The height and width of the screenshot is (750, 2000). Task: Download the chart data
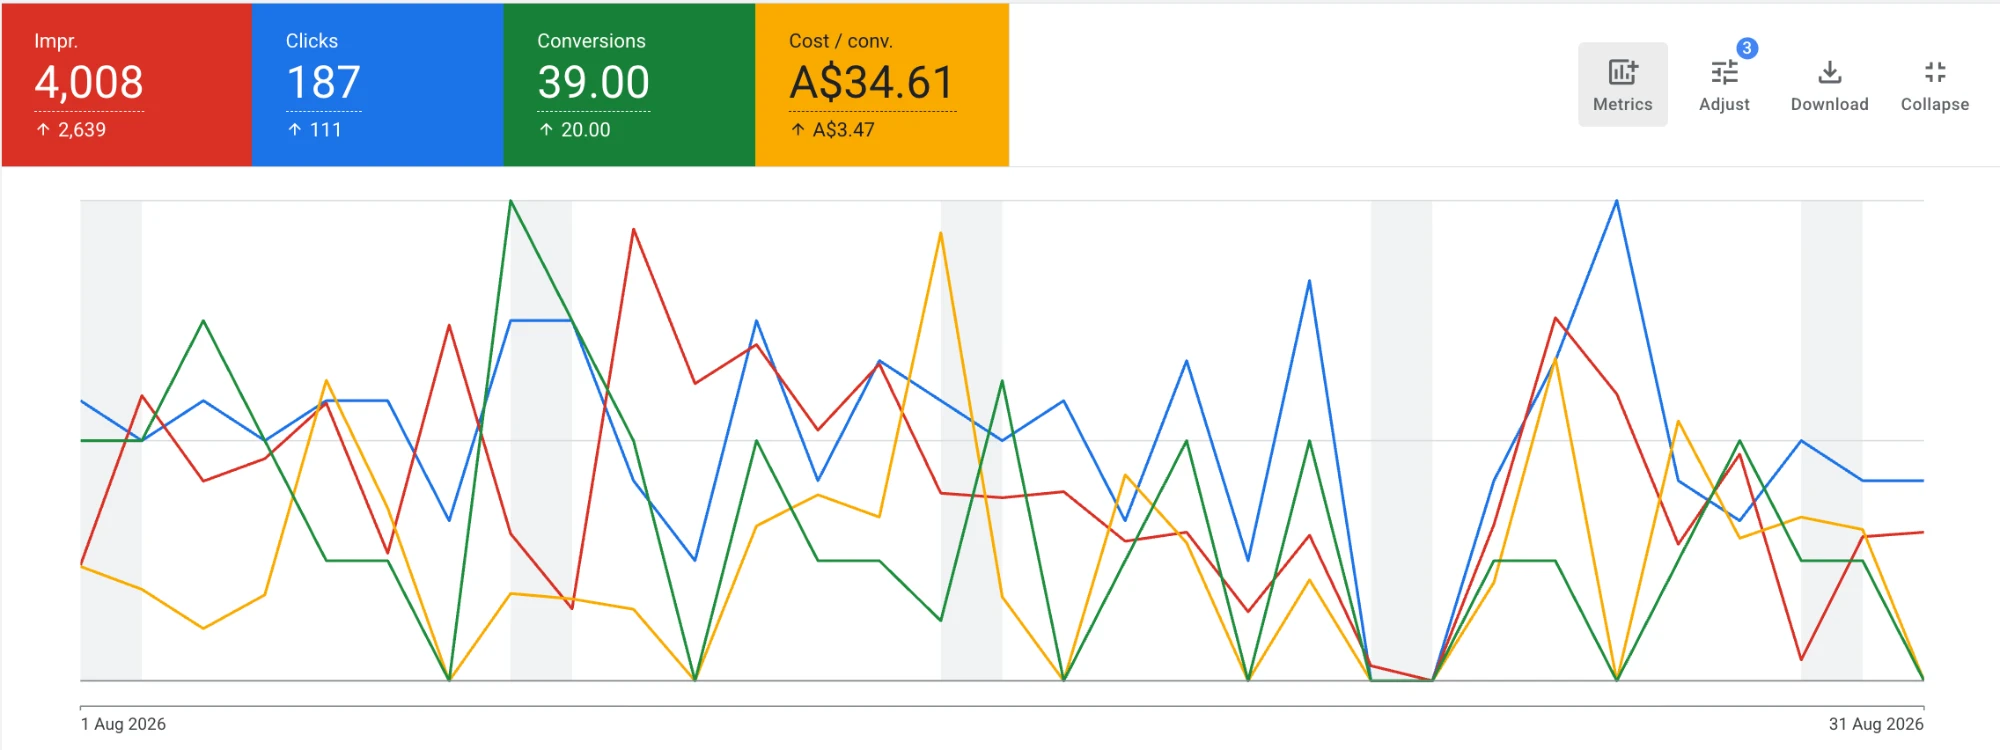[1829, 85]
